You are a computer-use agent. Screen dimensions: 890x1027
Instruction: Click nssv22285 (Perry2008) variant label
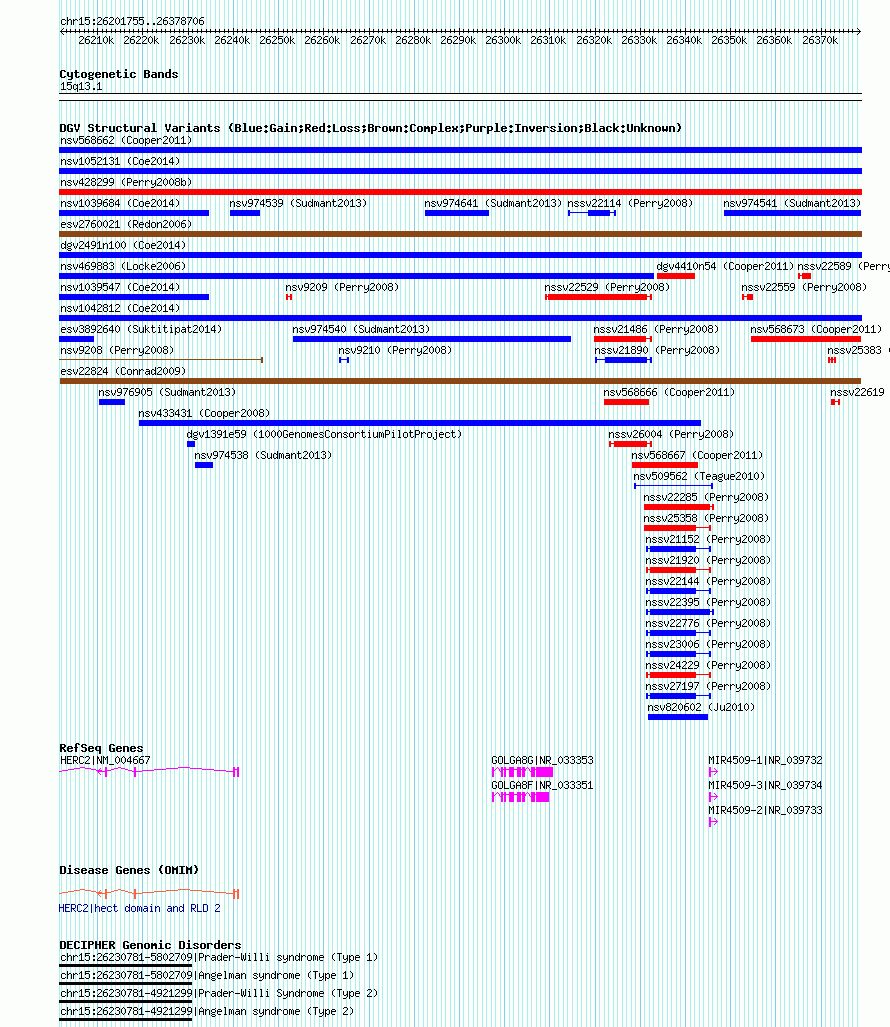(x=706, y=496)
